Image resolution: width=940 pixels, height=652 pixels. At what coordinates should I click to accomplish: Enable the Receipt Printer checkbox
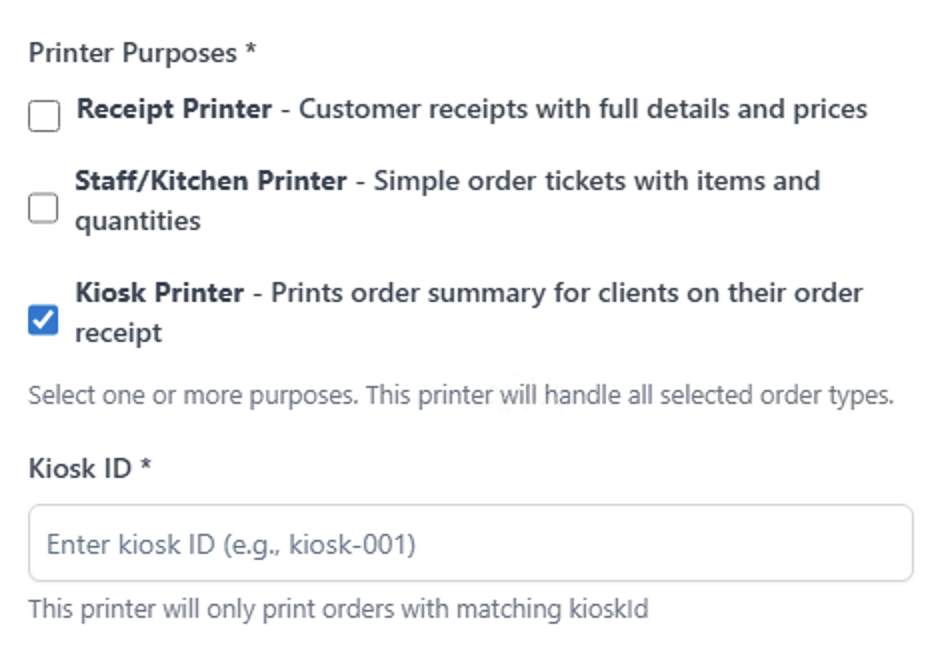[x=44, y=117]
